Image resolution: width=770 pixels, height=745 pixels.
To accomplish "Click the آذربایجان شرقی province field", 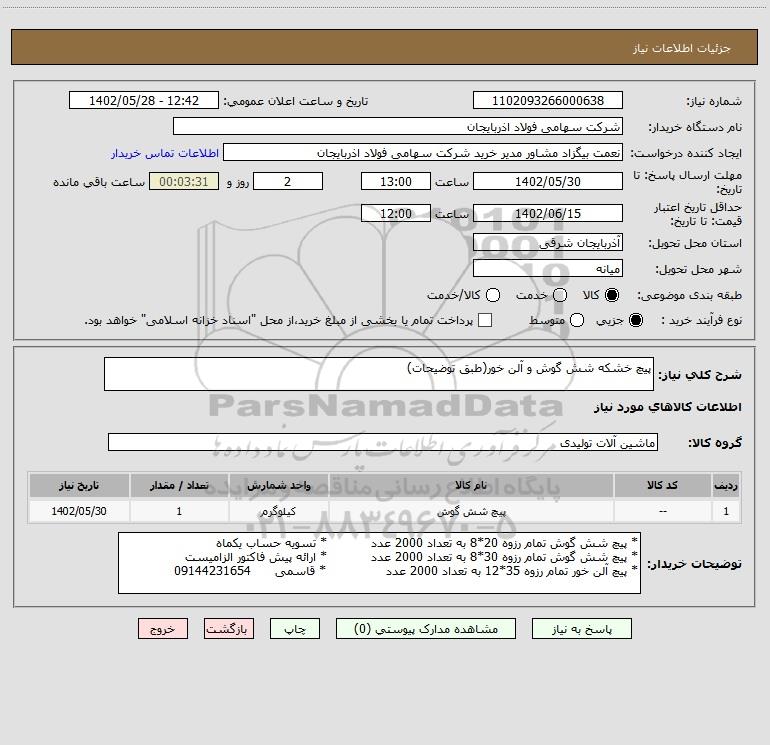I will (x=548, y=242).
